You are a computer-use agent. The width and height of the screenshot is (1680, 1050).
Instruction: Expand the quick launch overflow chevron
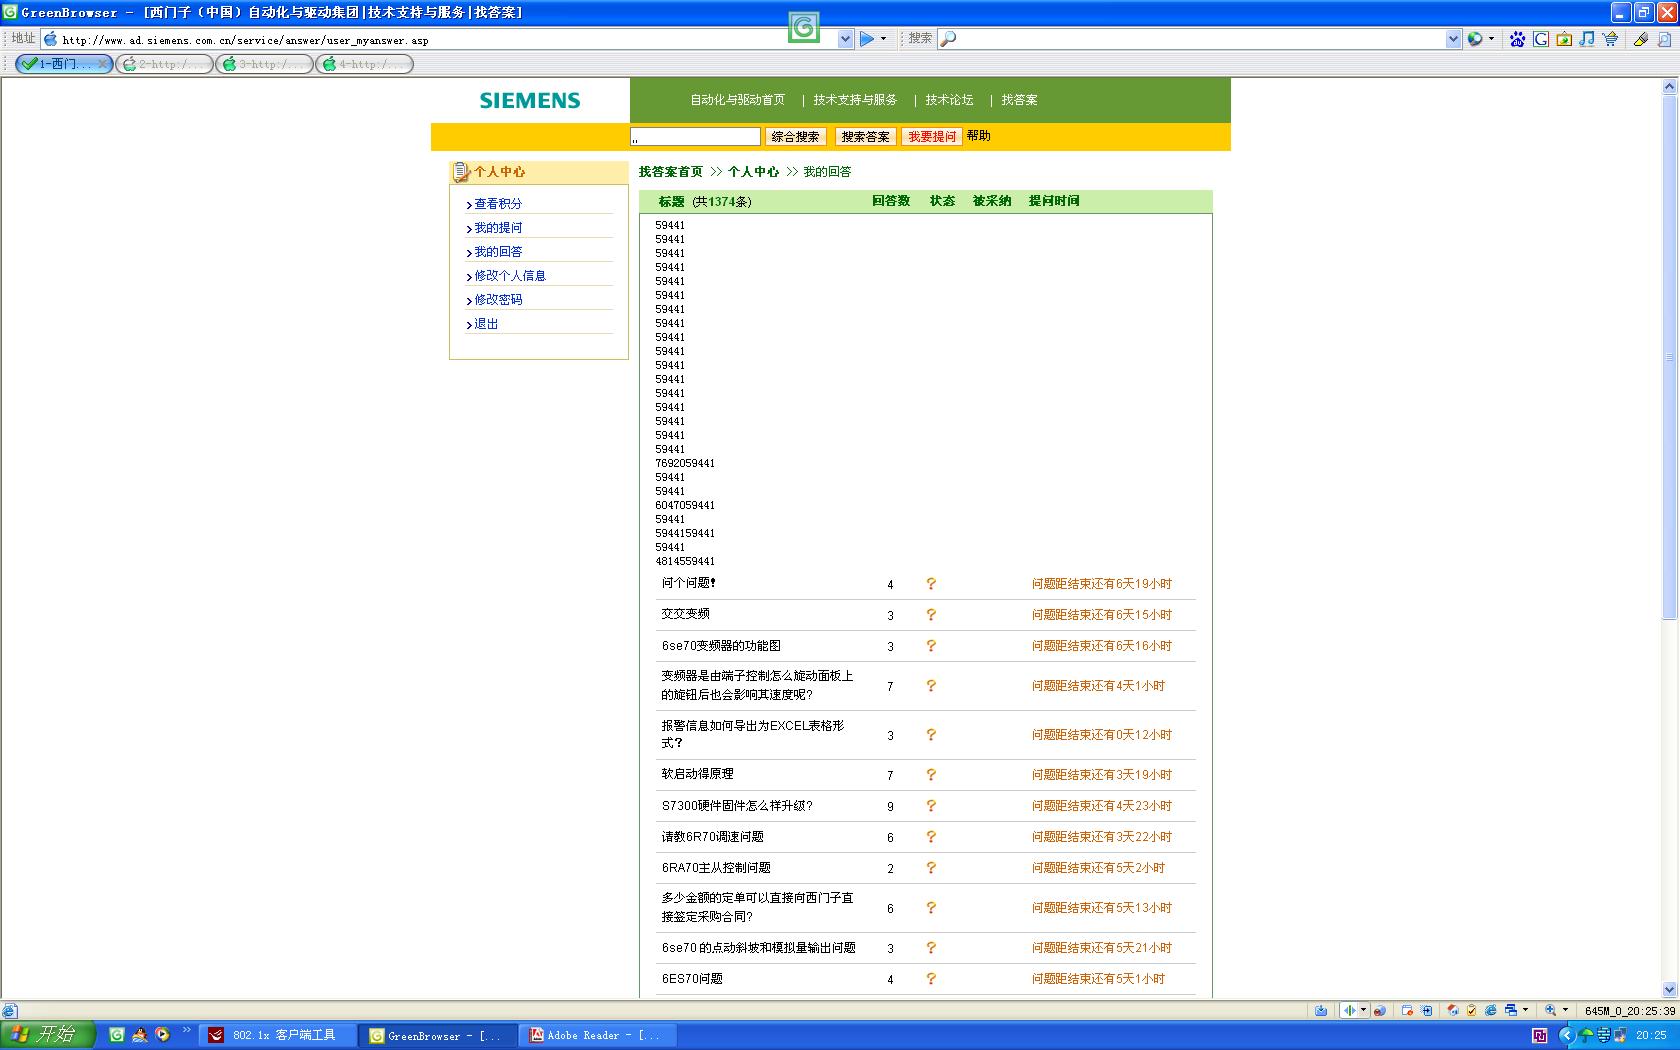click(x=186, y=1030)
